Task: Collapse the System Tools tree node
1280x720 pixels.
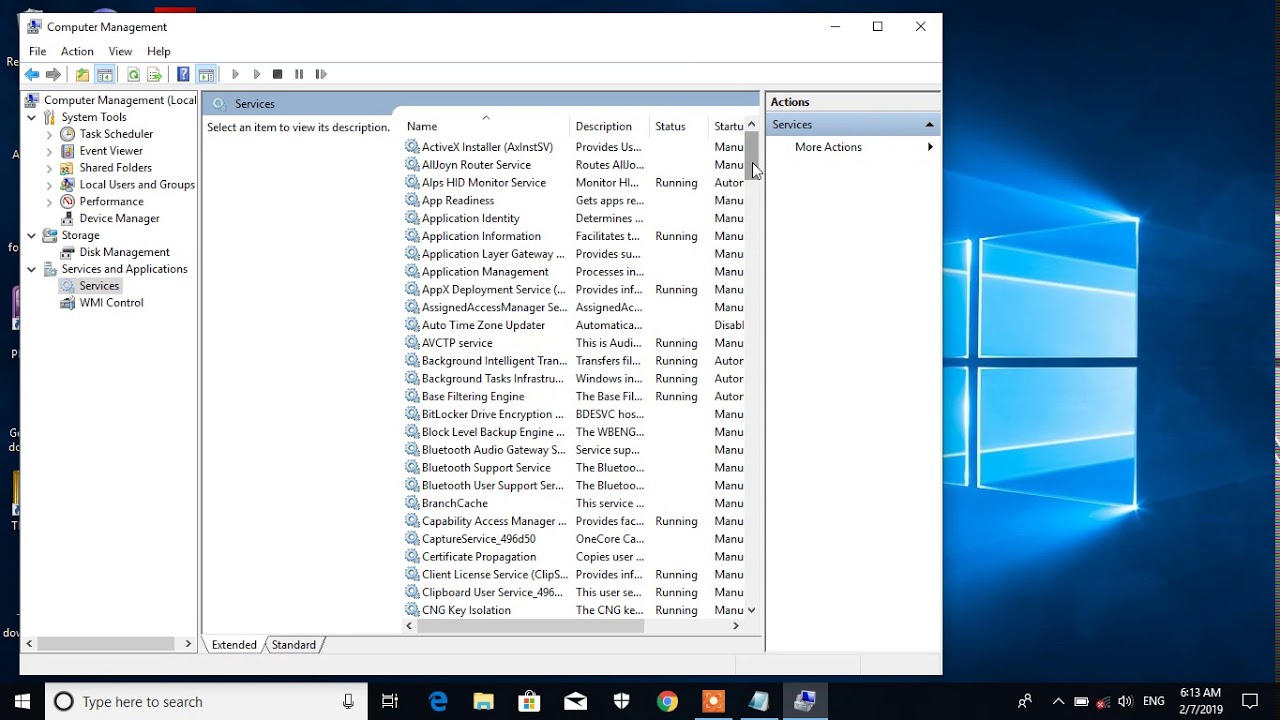Action: pyautogui.click(x=31, y=117)
